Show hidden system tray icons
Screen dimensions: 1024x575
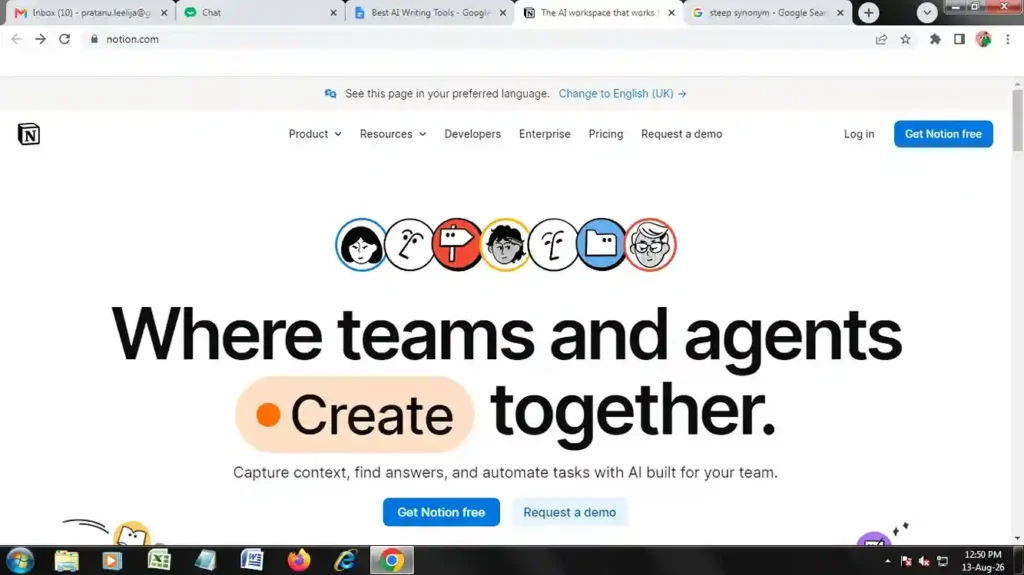(x=888, y=561)
